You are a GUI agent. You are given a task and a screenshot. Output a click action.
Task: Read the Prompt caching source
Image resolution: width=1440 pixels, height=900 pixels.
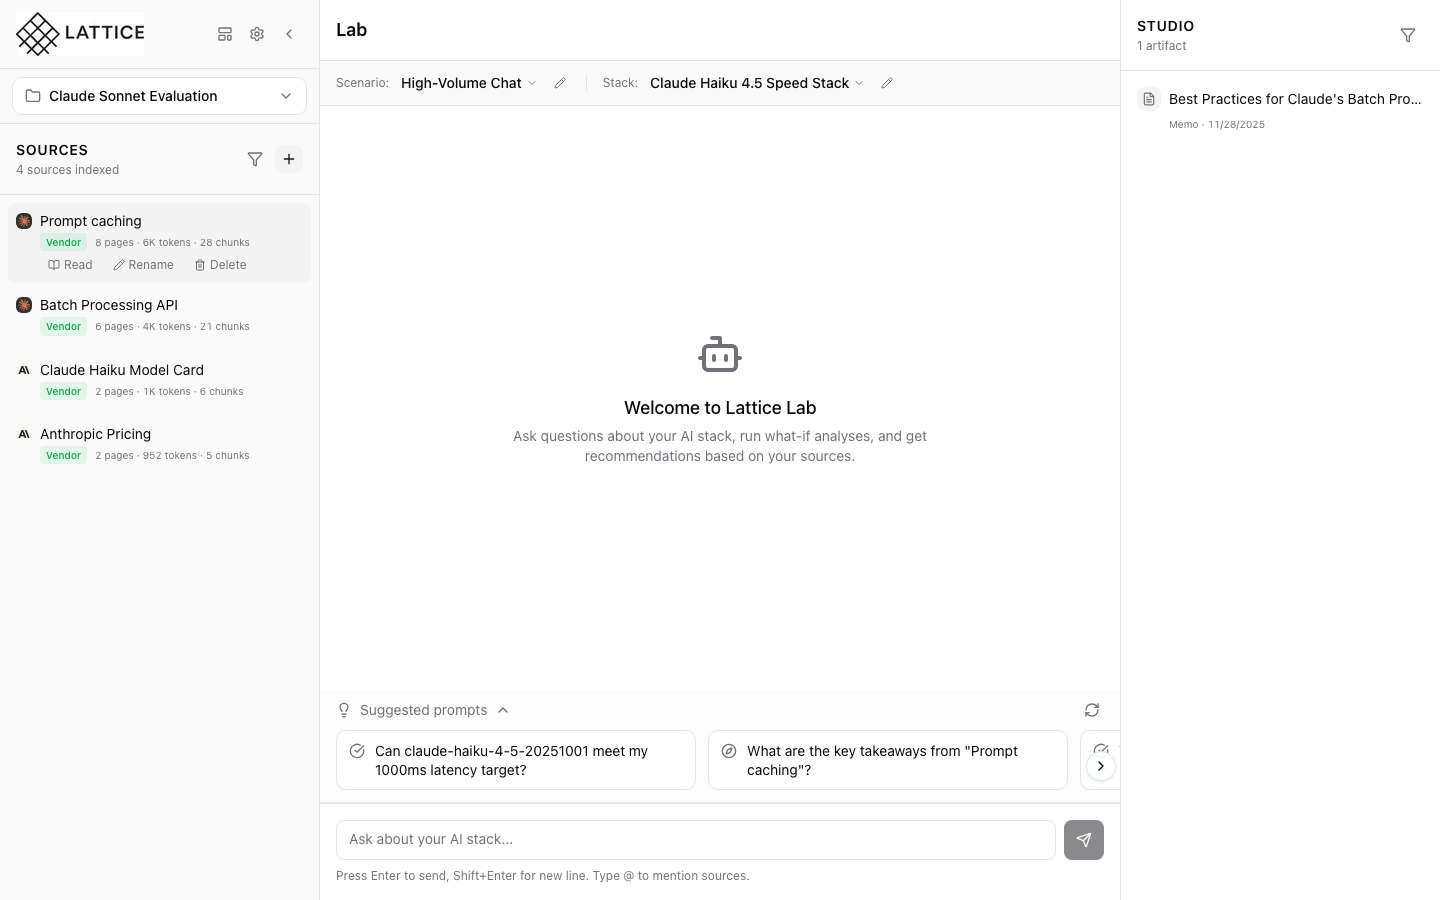tap(70, 265)
